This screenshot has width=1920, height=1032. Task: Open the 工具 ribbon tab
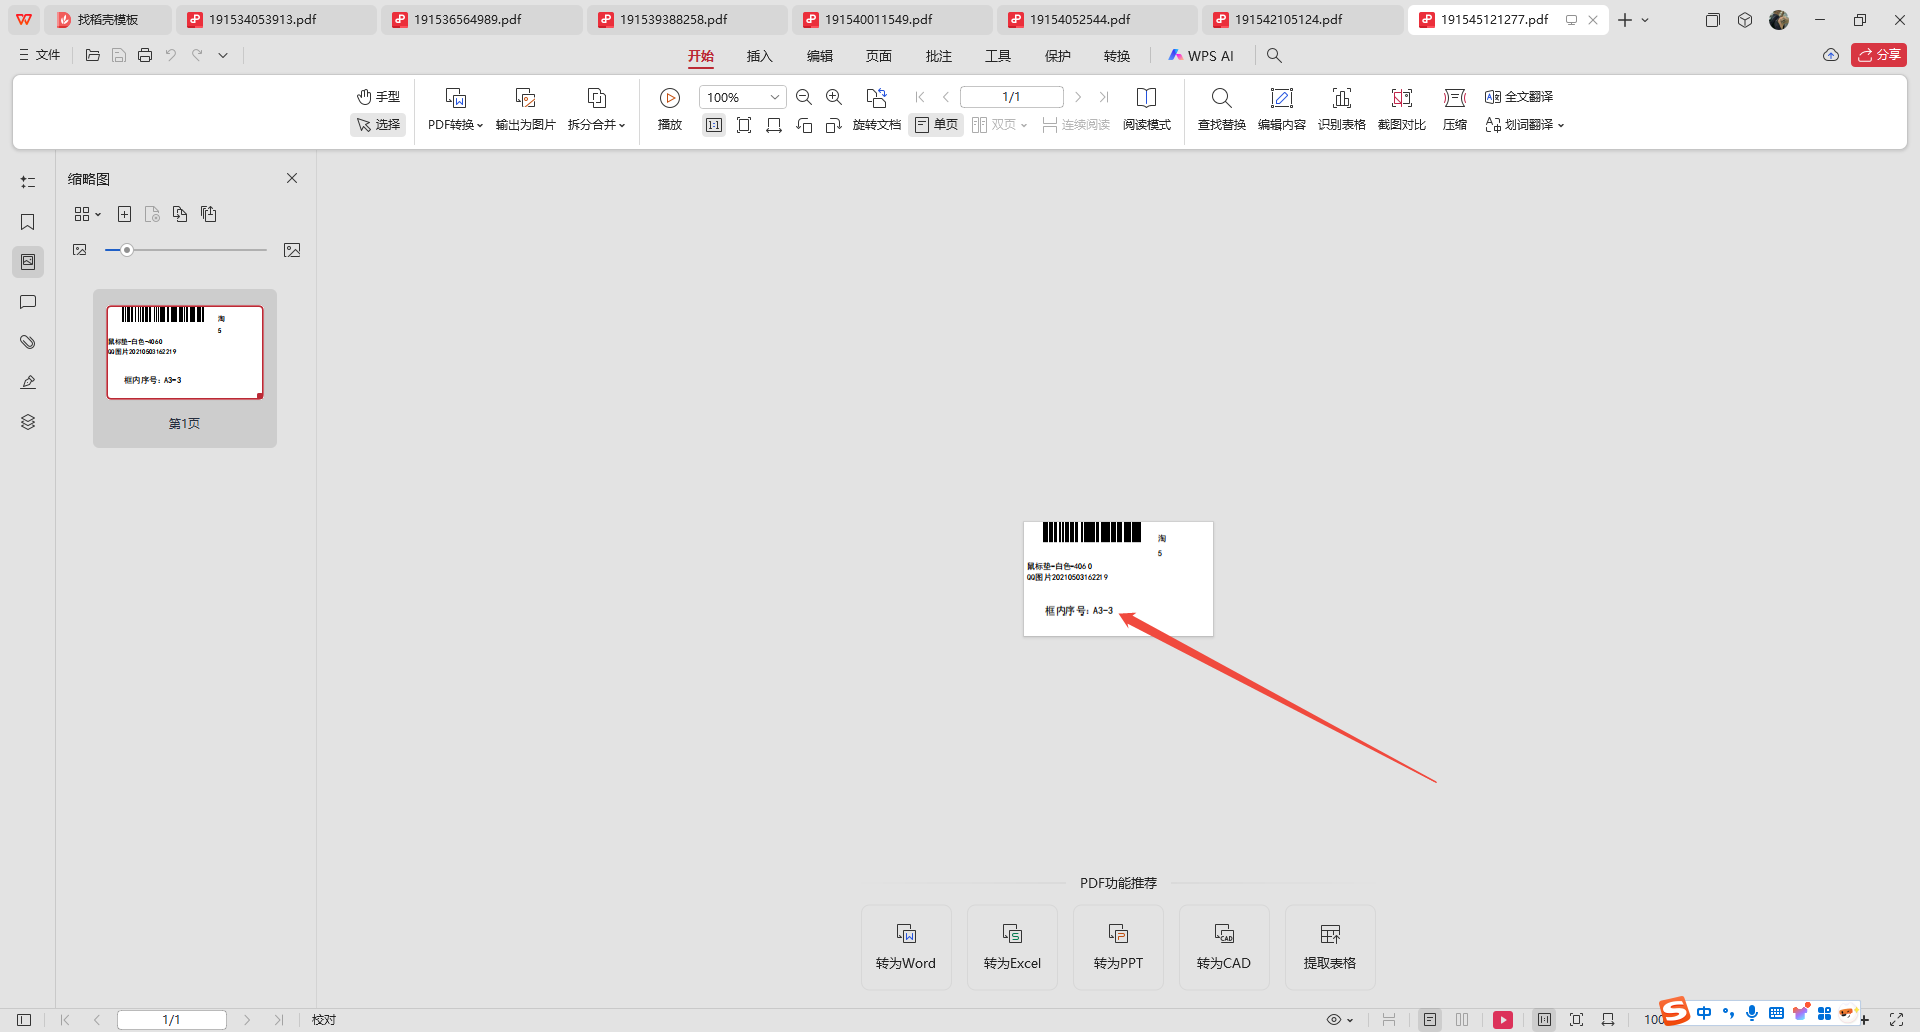click(x=998, y=56)
